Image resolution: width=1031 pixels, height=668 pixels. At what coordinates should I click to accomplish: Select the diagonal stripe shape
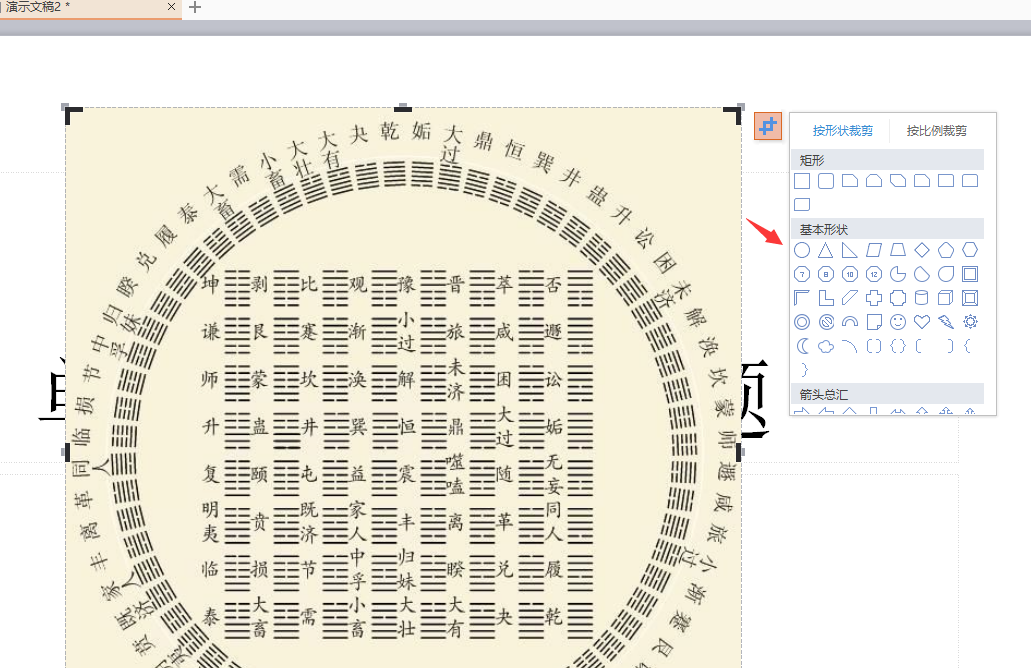pos(850,298)
